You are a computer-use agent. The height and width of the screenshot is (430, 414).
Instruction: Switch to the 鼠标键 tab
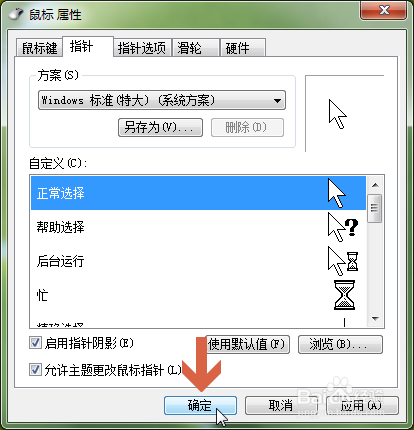click(39, 48)
